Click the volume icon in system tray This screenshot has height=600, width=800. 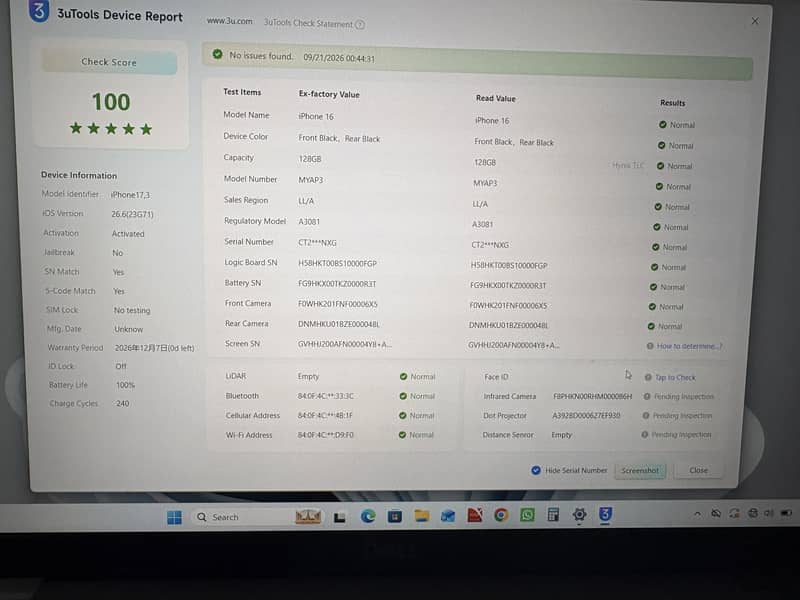769,513
